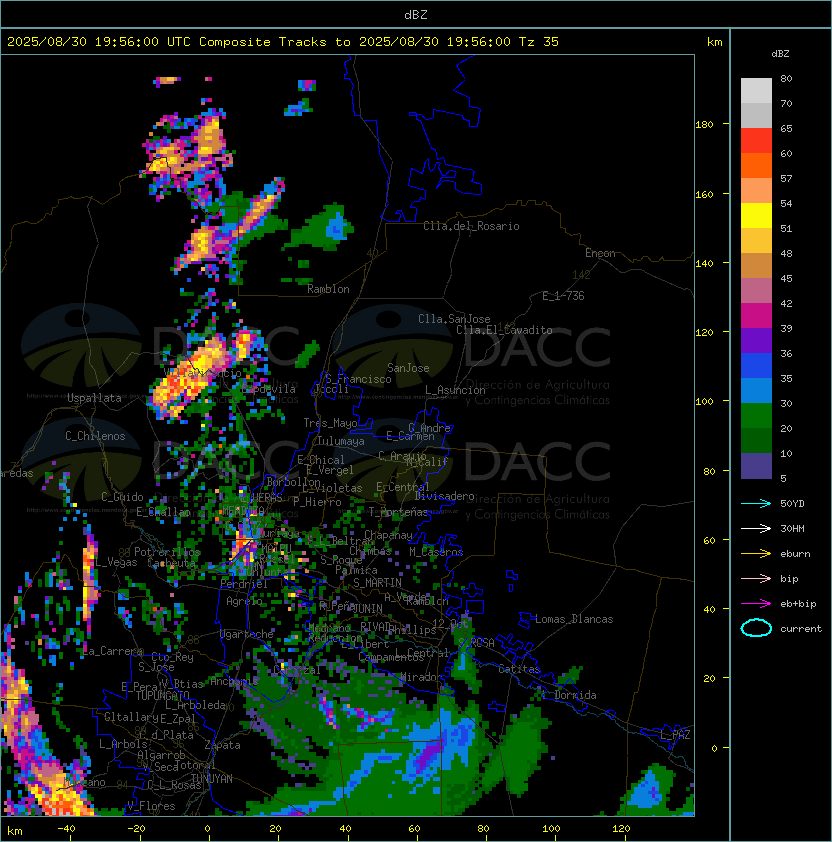
Task: Click legend value '65'
Action: click(786, 128)
